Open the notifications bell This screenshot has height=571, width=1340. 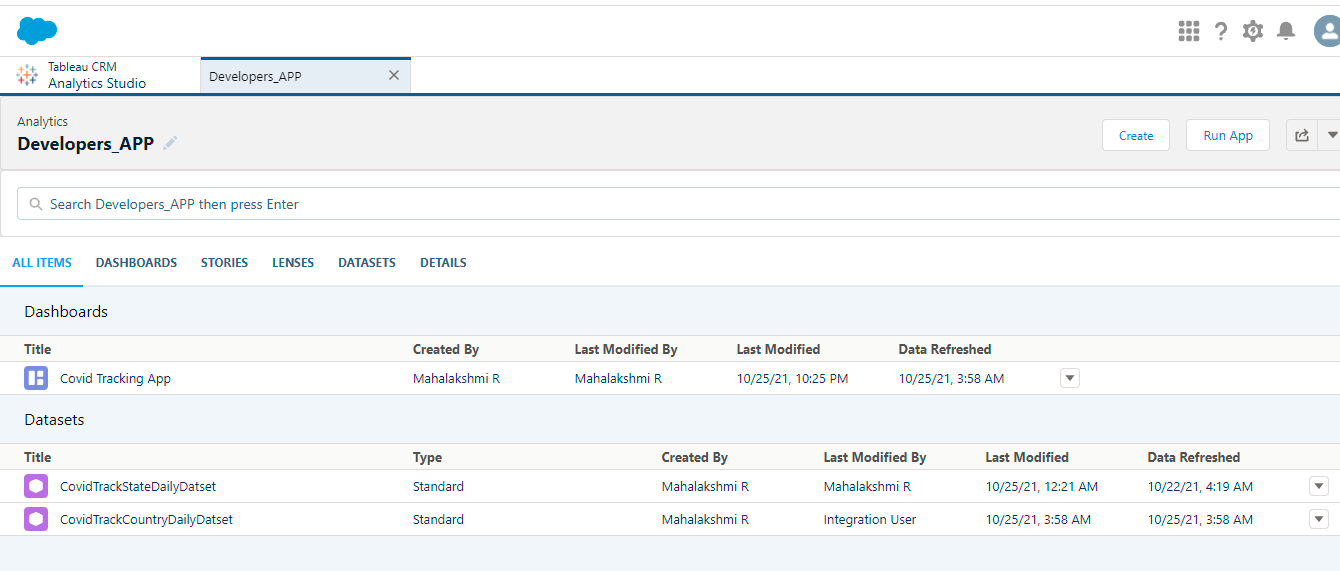pyautogui.click(x=1286, y=31)
